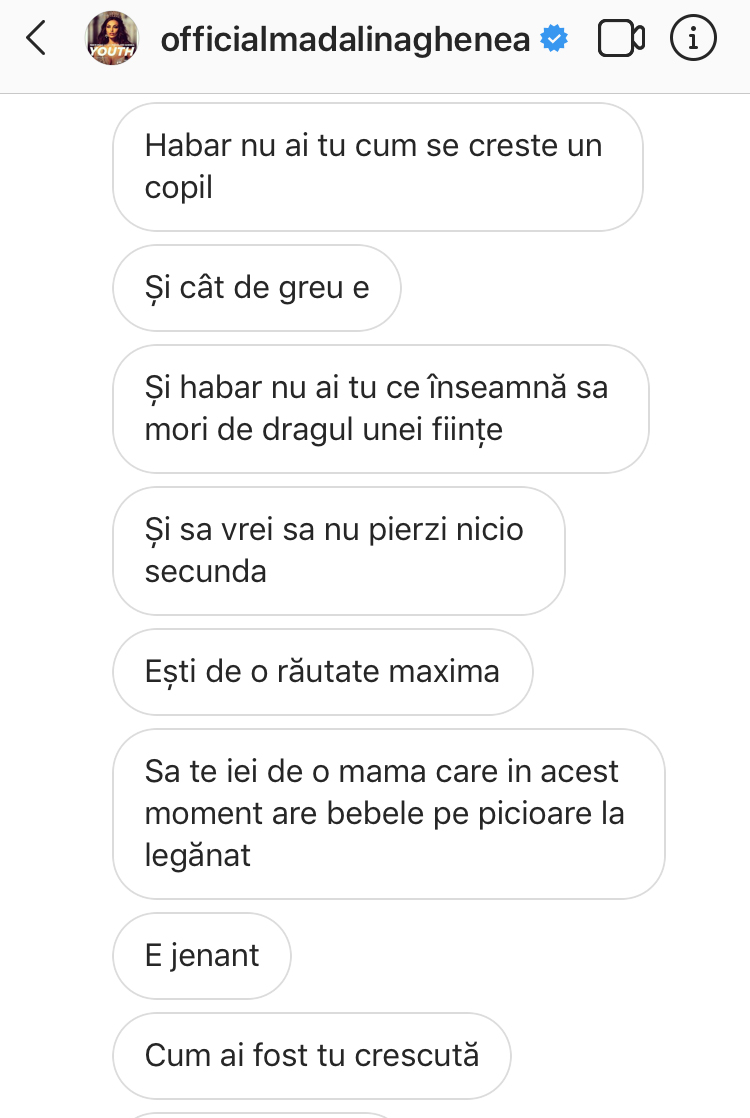Tap the blue verified badge
The height and width of the screenshot is (1118, 750).
click(x=554, y=38)
